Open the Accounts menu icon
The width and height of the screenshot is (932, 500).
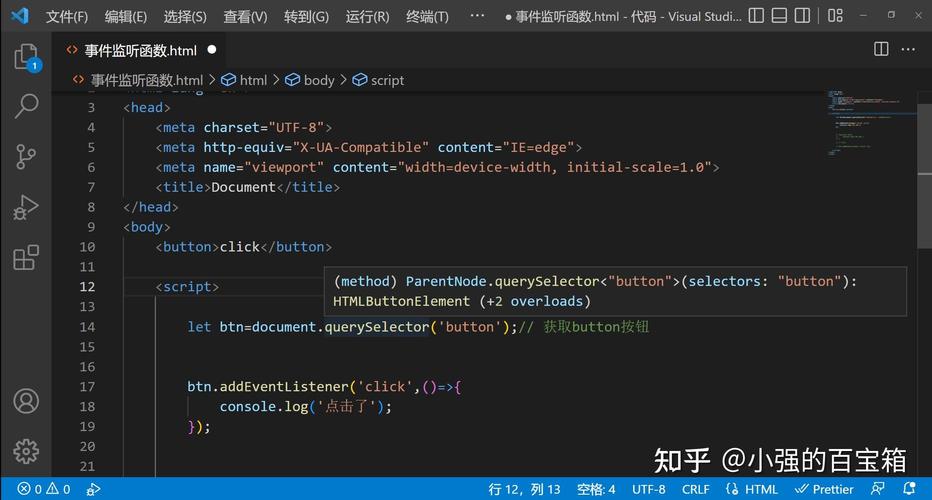(26, 401)
